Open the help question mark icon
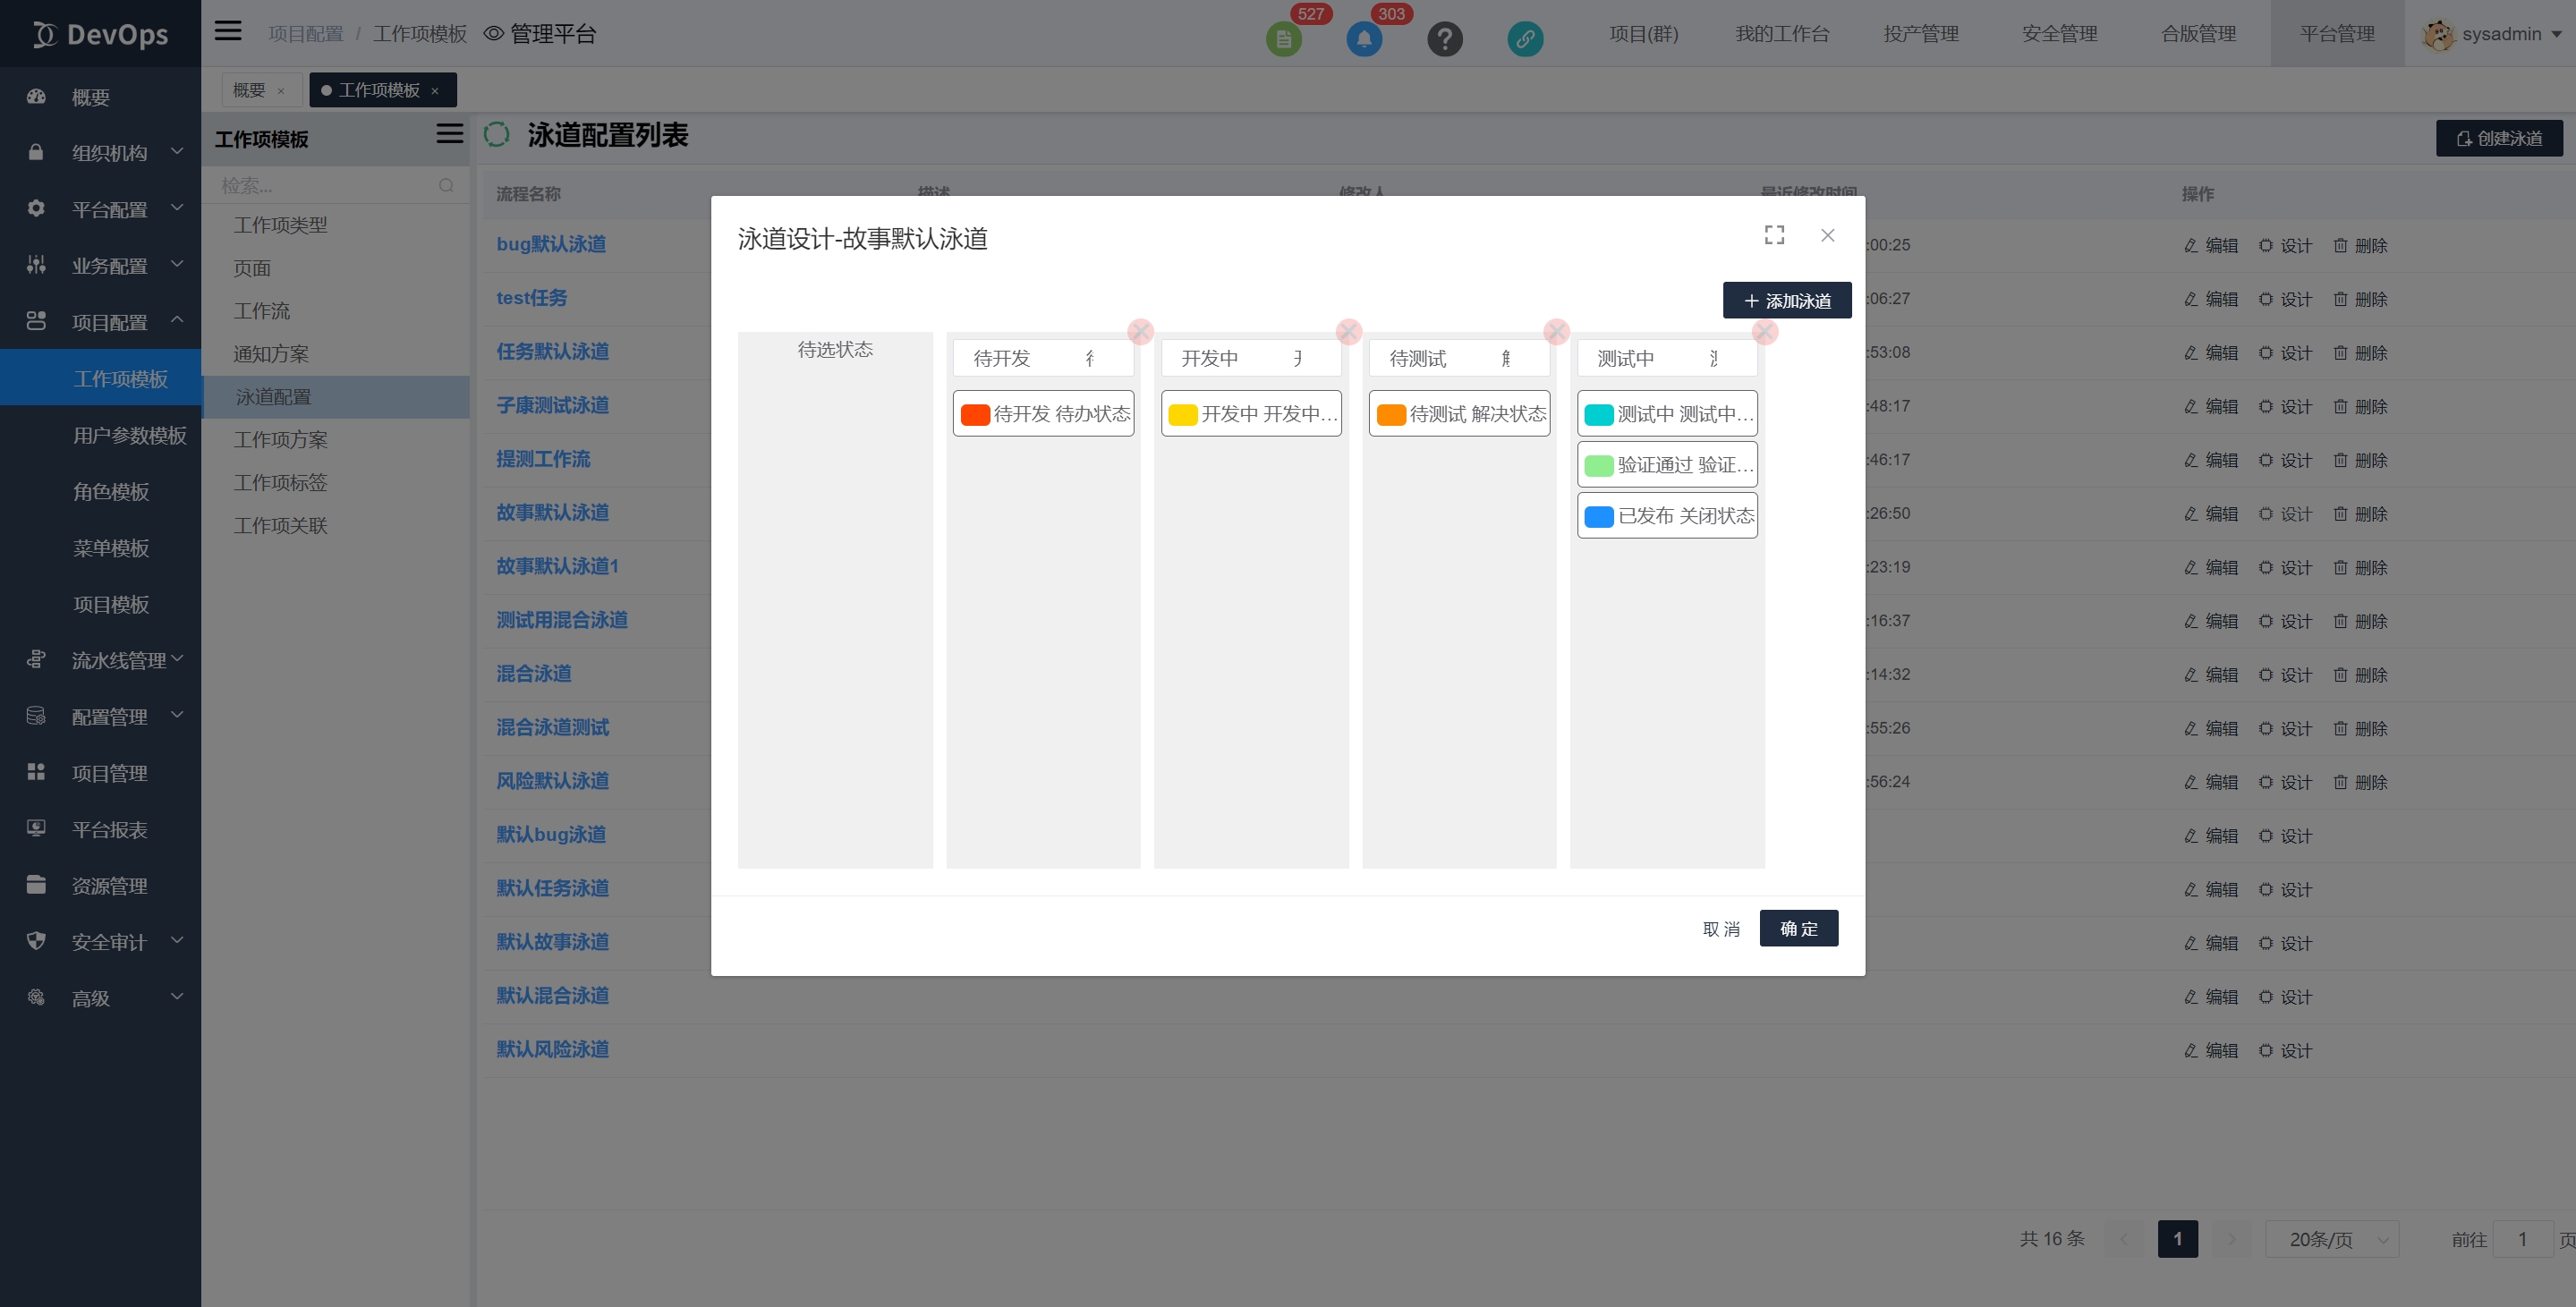 (1444, 39)
